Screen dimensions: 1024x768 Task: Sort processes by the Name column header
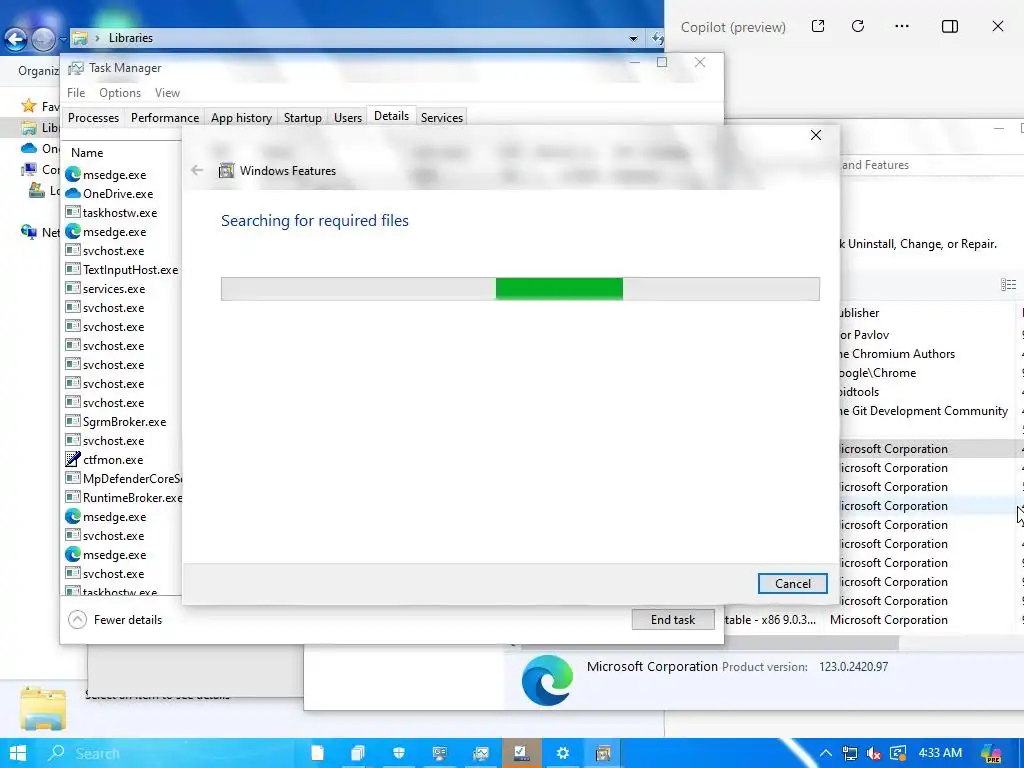click(87, 152)
